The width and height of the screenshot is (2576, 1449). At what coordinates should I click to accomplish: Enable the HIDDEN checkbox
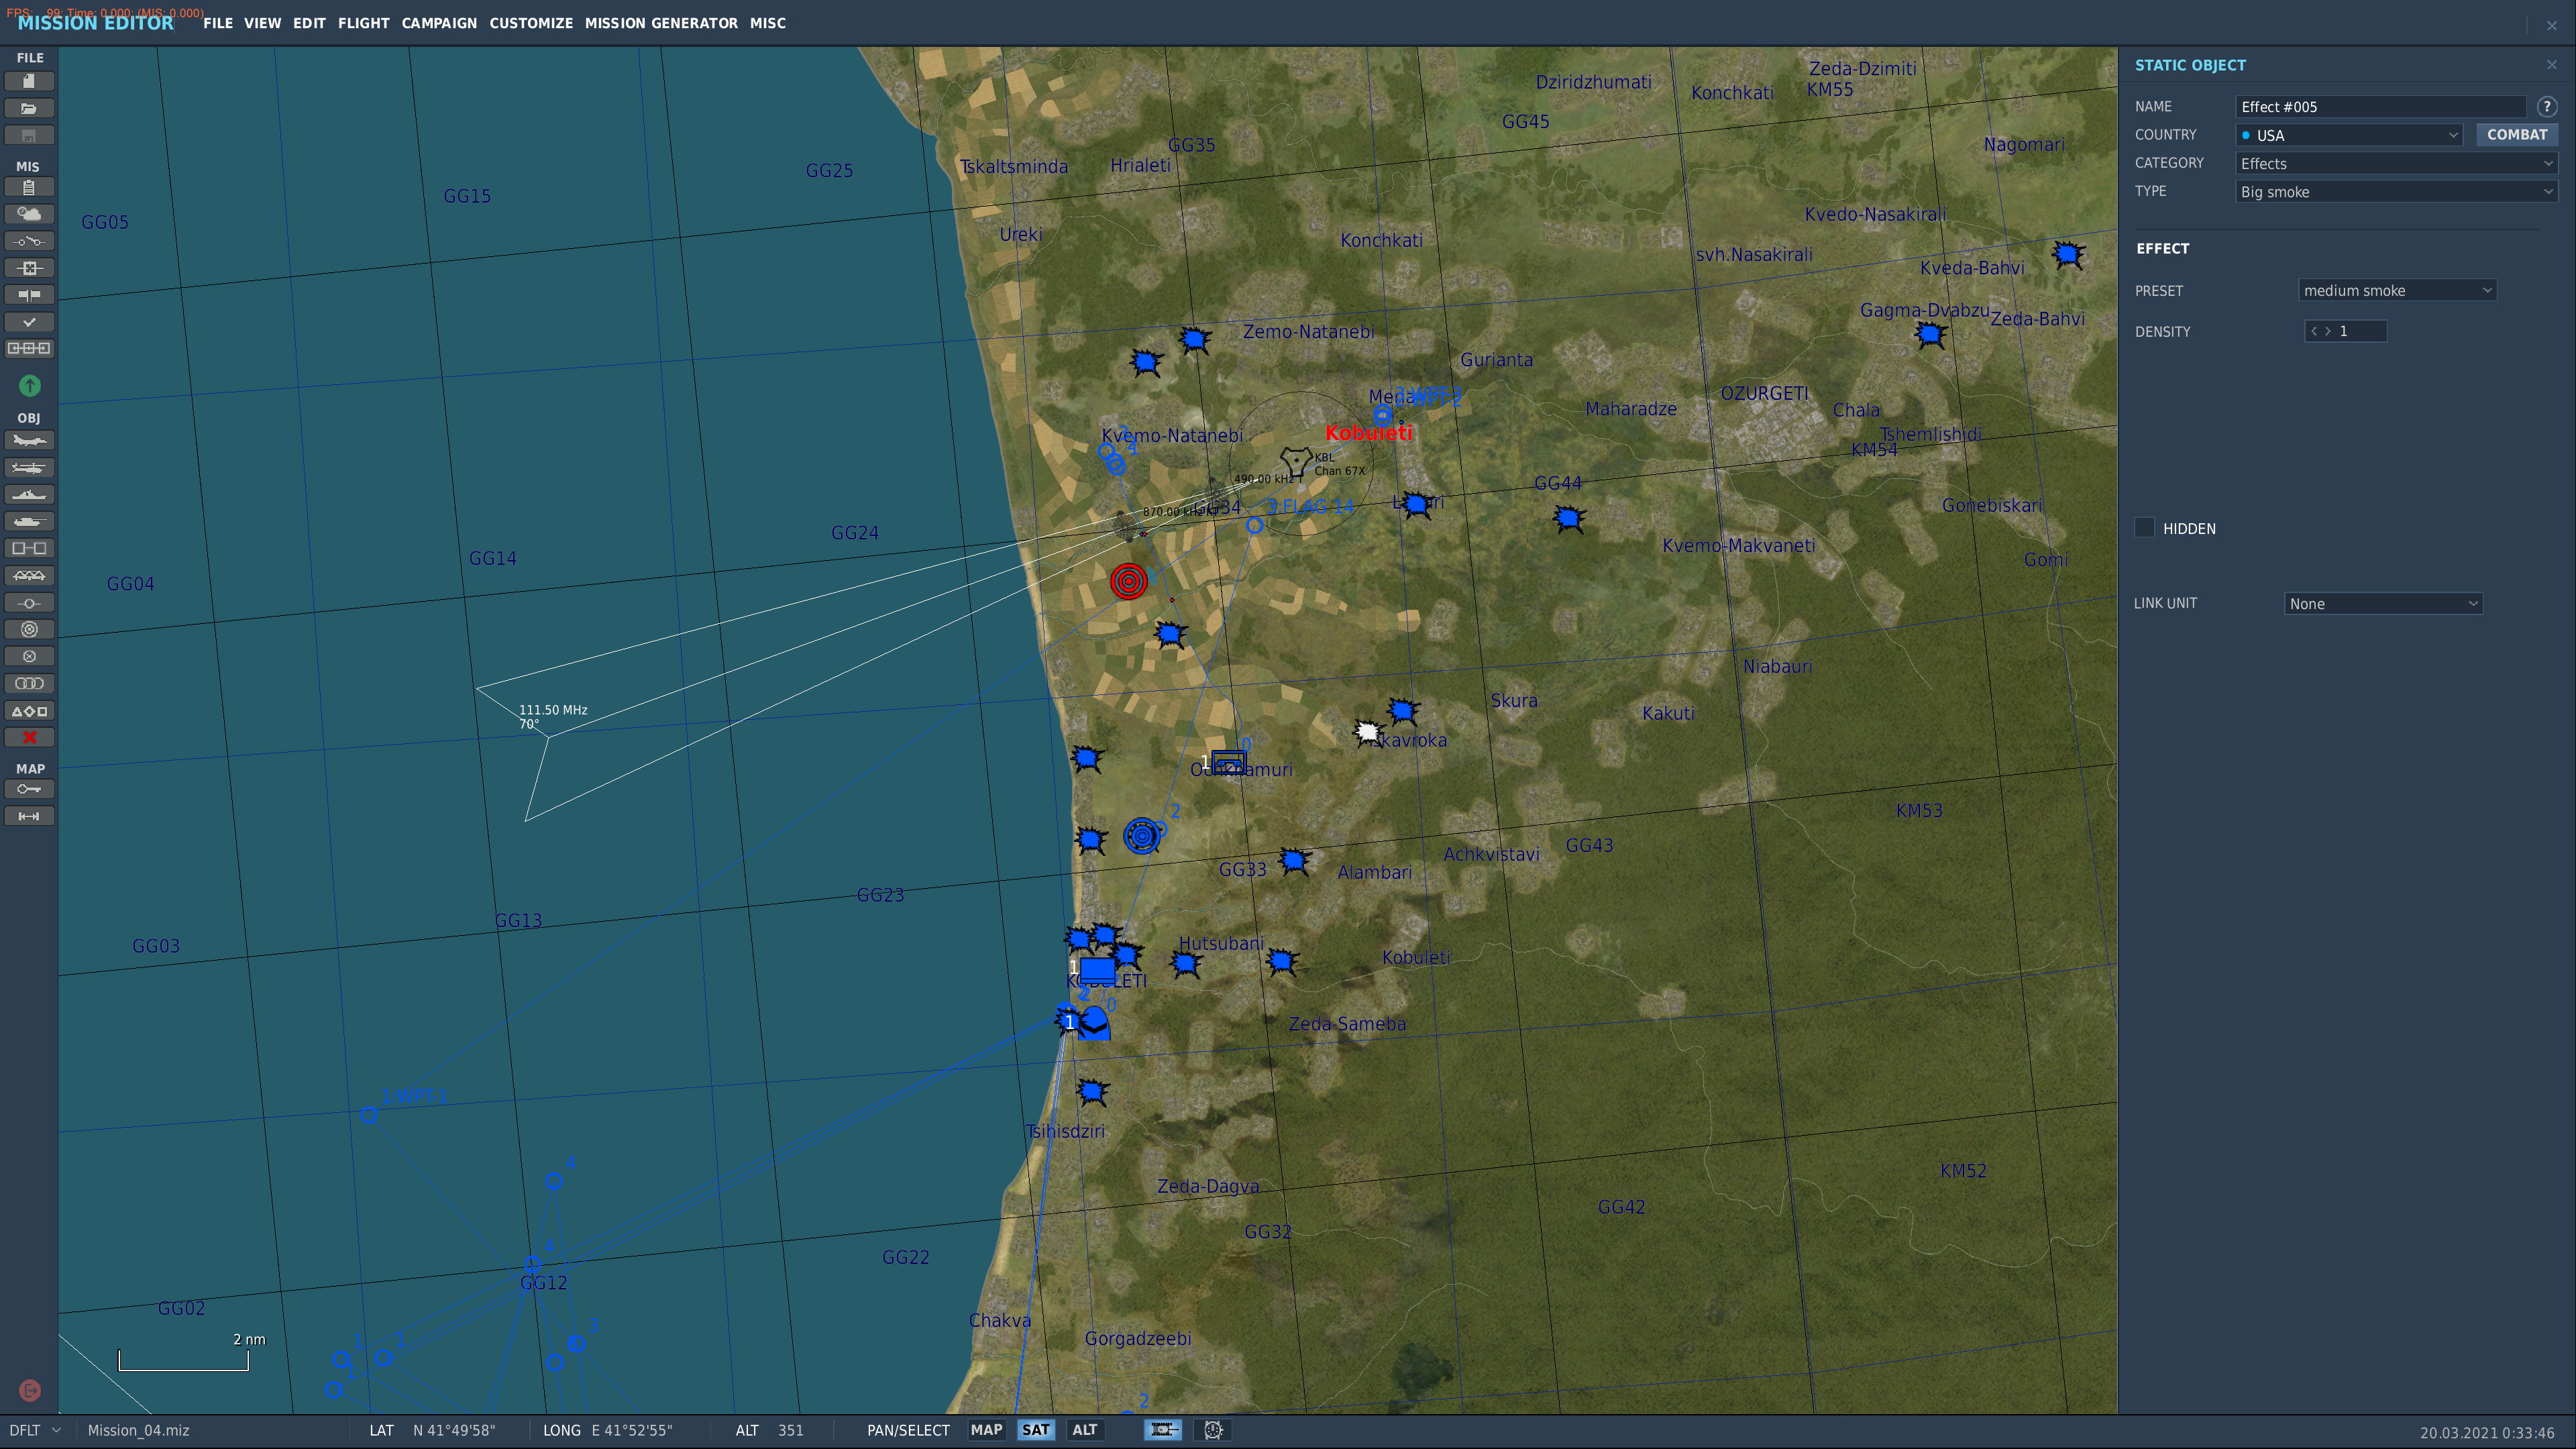[x=2144, y=528]
